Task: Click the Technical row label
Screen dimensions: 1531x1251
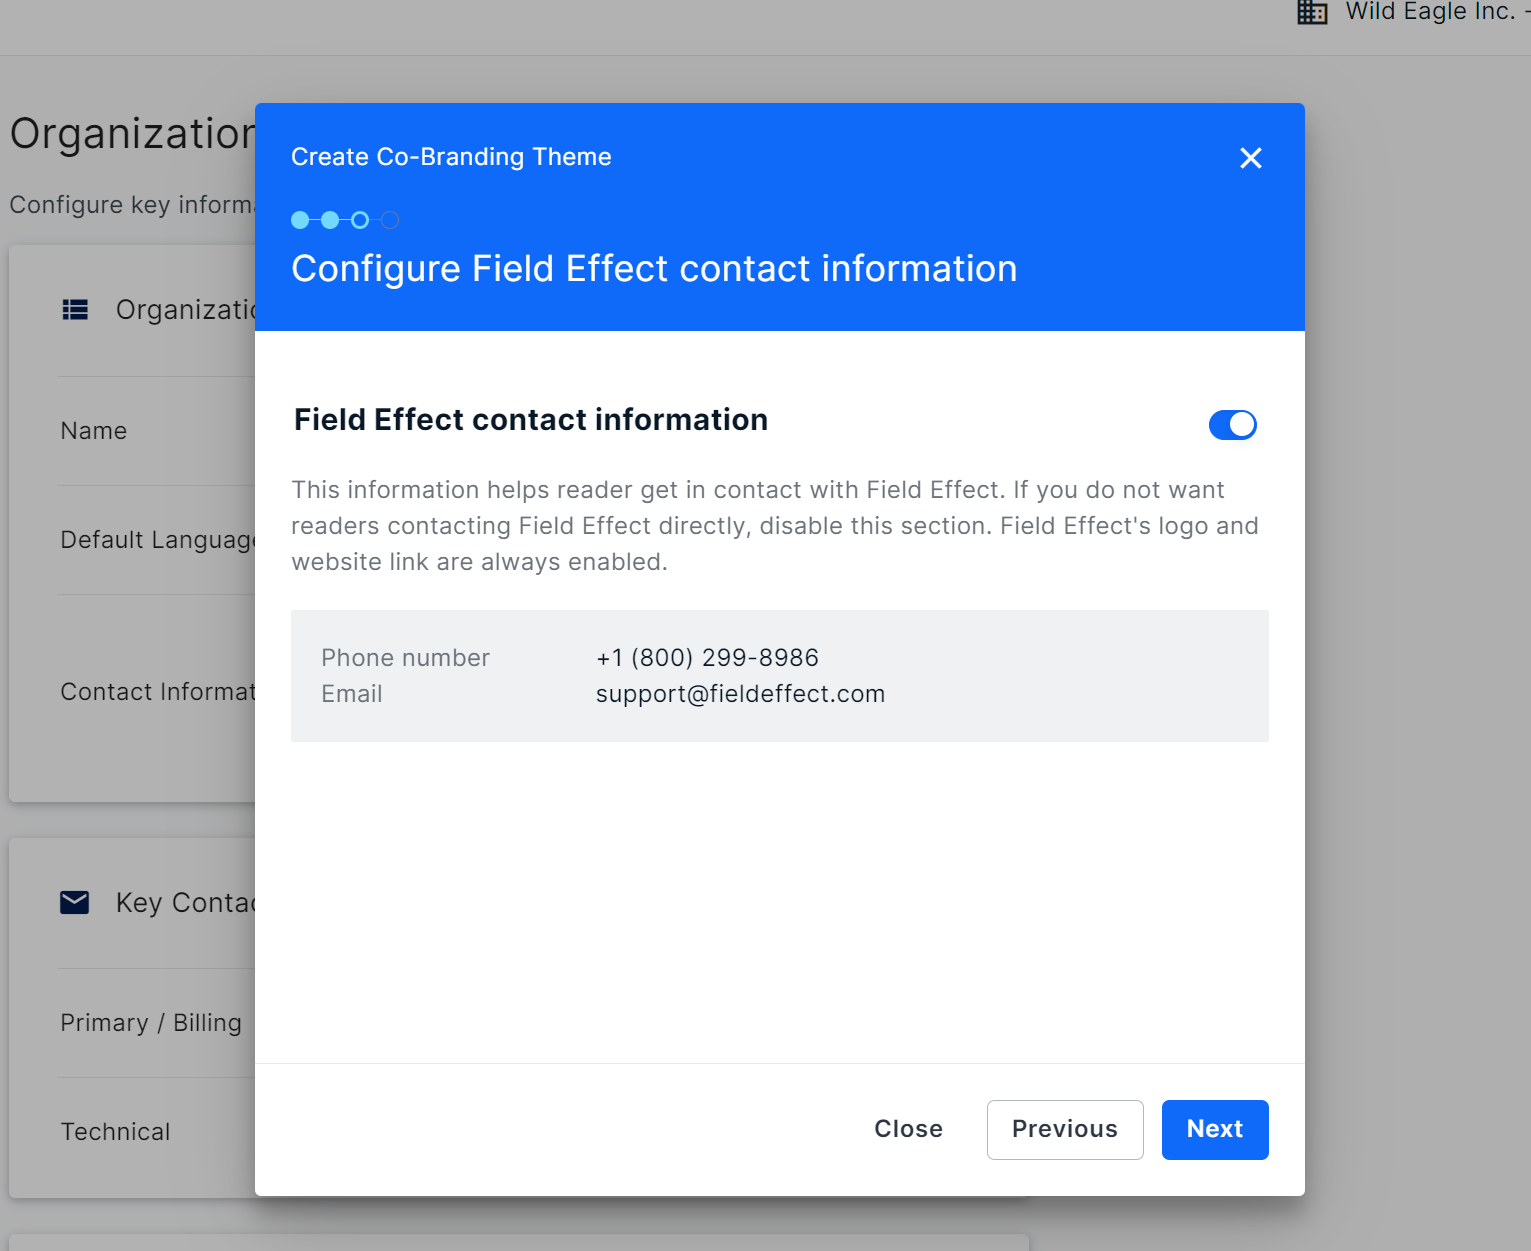Action: pyautogui.click(x=115, y=1132)
